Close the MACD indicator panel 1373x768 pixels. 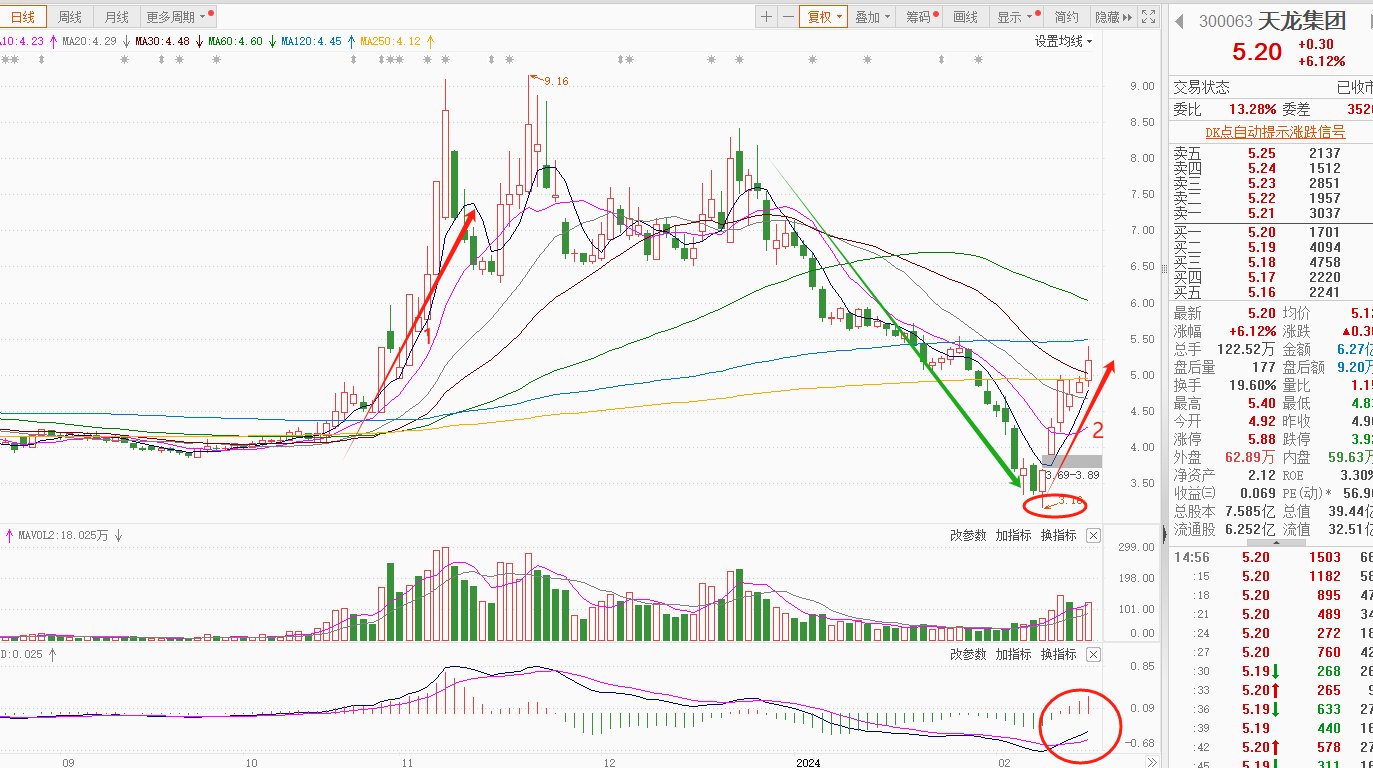pyautogui.click(x=1093, y=655)
